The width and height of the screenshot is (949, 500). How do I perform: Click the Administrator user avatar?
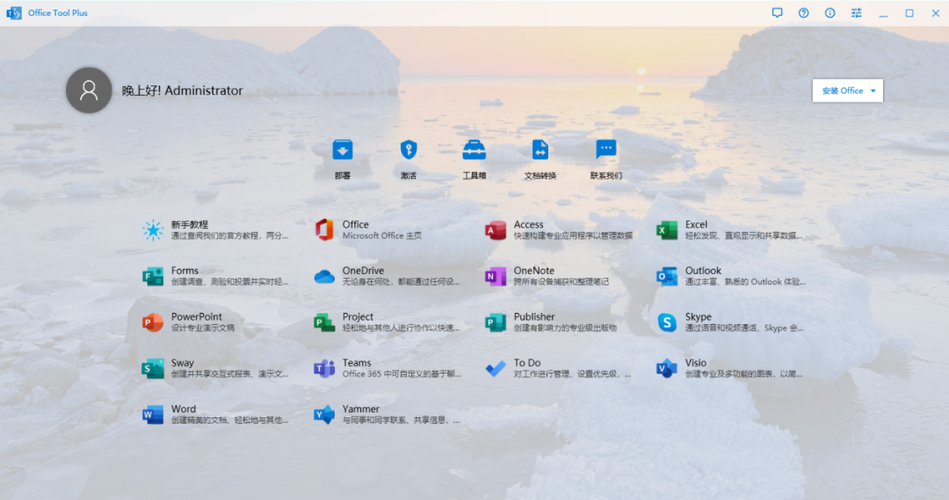point(89,90)
